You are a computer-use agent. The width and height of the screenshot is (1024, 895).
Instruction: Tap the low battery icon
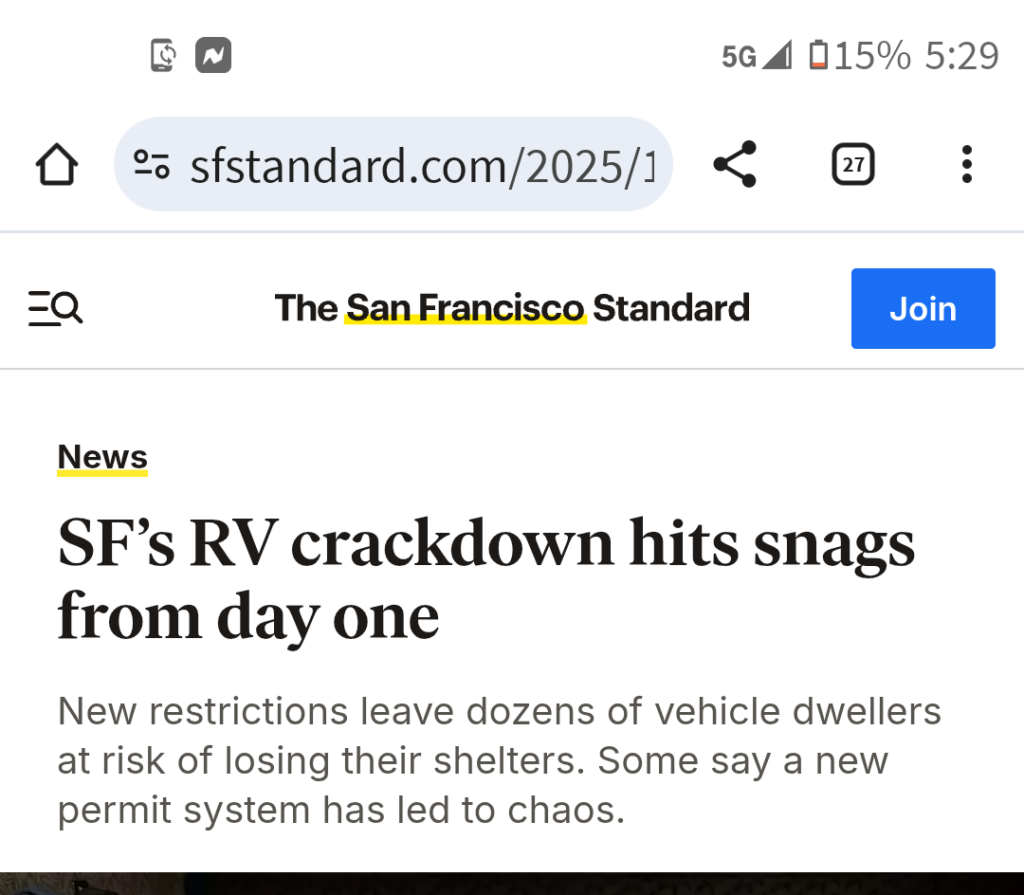(x=818, y=55)
